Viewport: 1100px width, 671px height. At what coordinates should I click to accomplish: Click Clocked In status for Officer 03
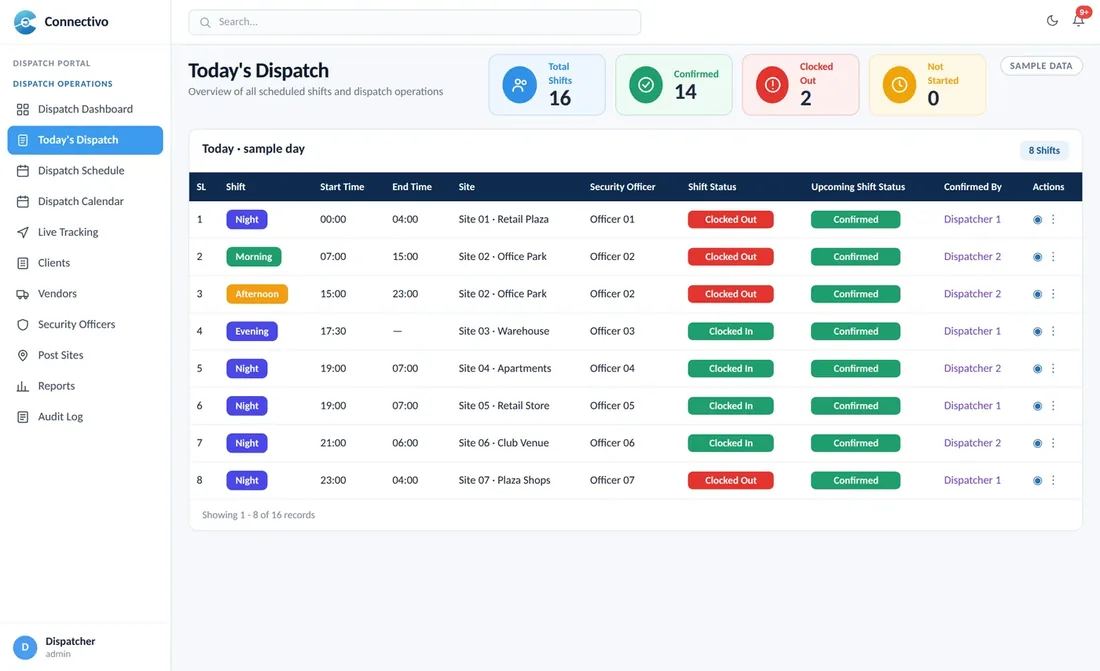point(730,331)
